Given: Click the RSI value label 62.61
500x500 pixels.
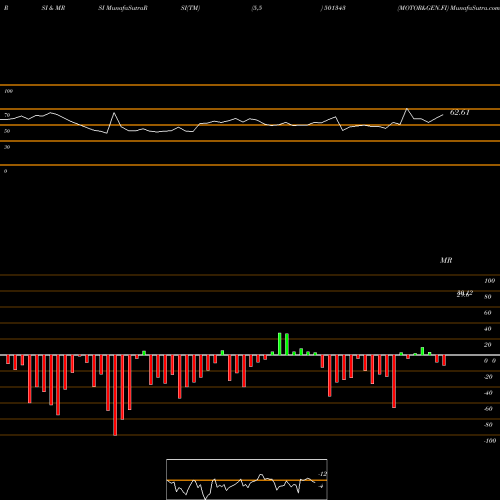Looking at the screenshot, I should click(x=460, y=113).
